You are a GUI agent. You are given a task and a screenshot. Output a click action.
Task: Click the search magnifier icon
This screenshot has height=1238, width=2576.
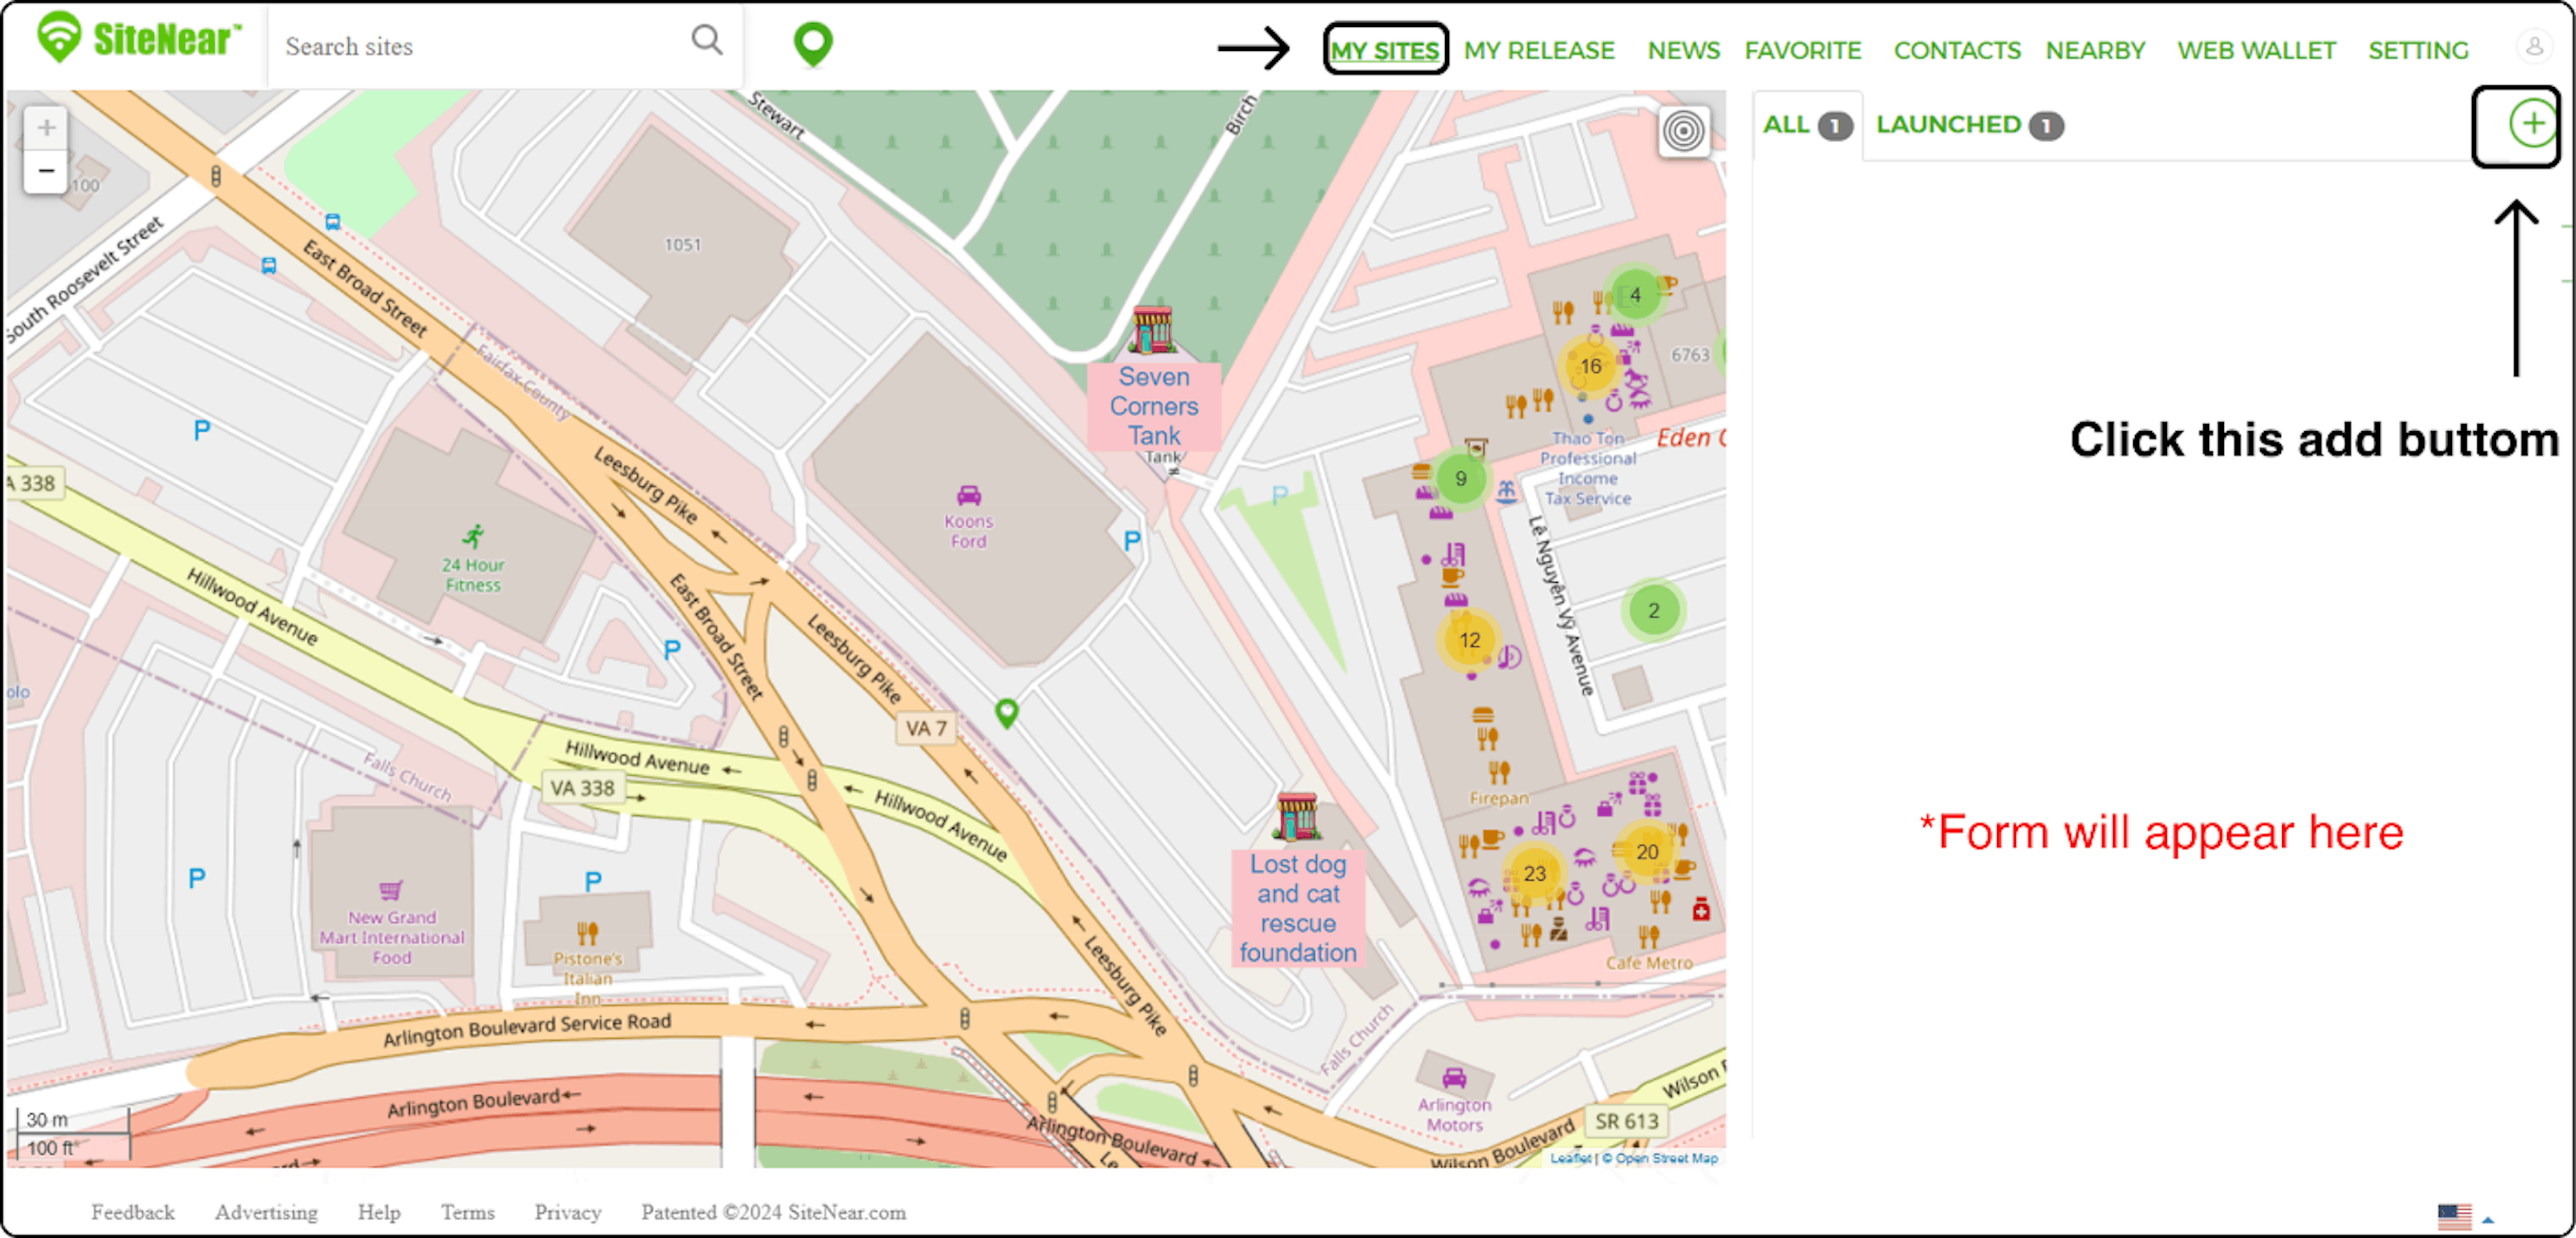pos(706,40)
